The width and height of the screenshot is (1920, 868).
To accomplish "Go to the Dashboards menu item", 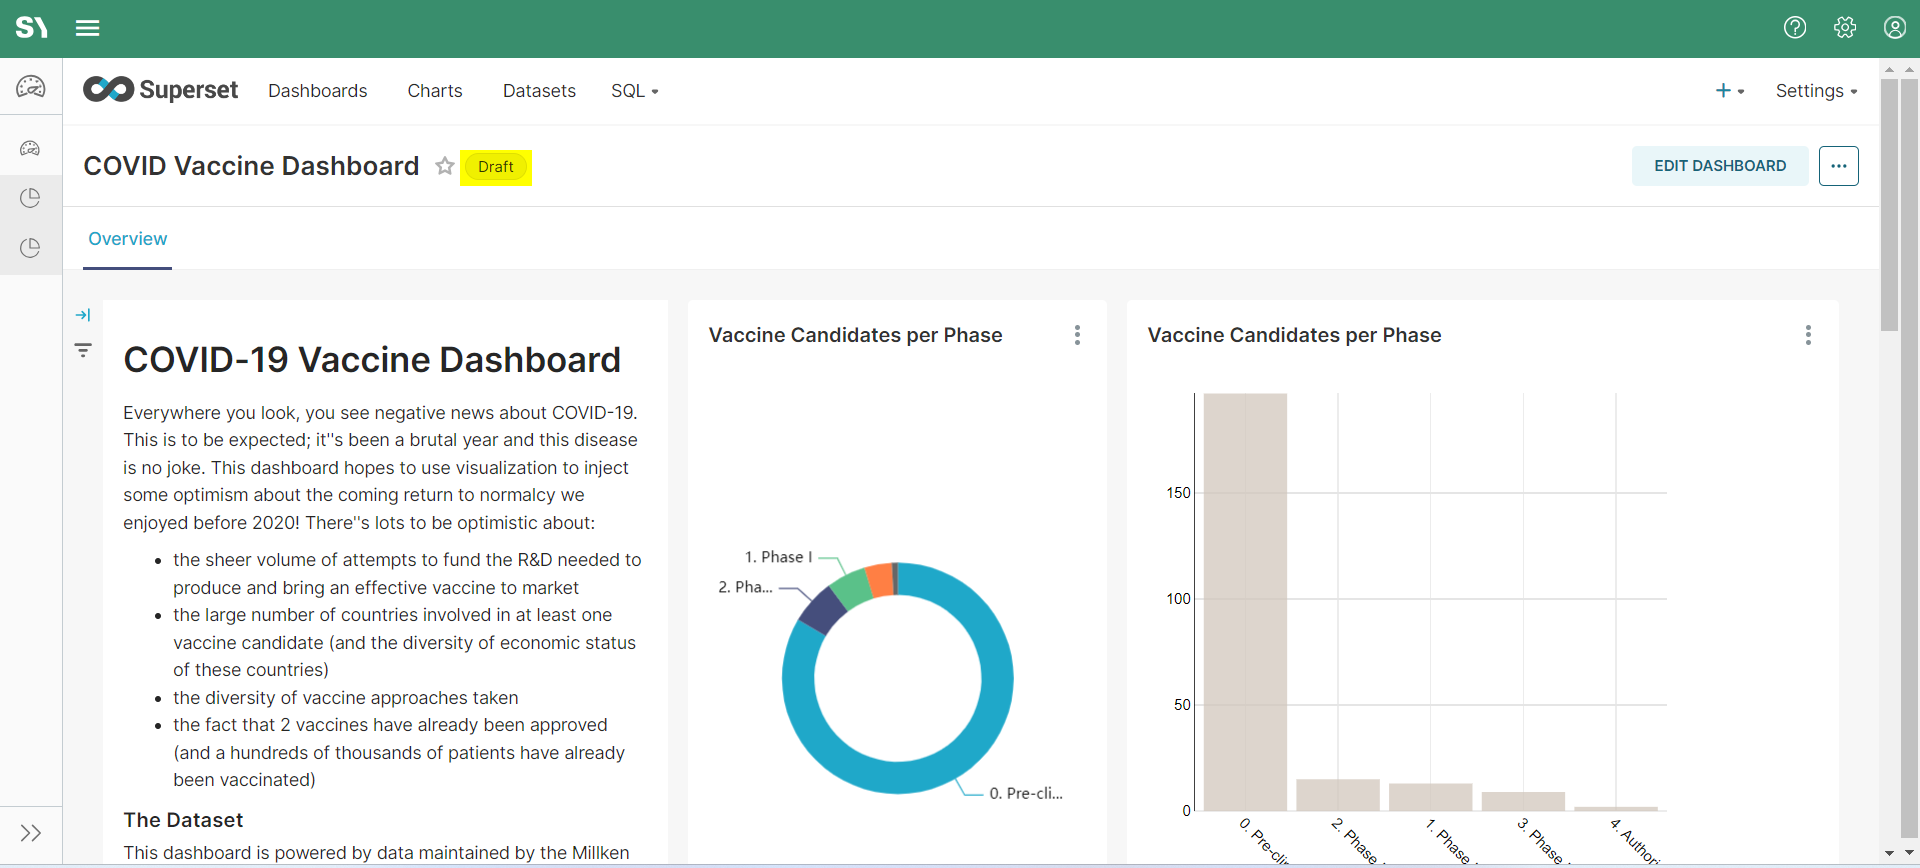I will pyautogui.click(x=317, y=91).
